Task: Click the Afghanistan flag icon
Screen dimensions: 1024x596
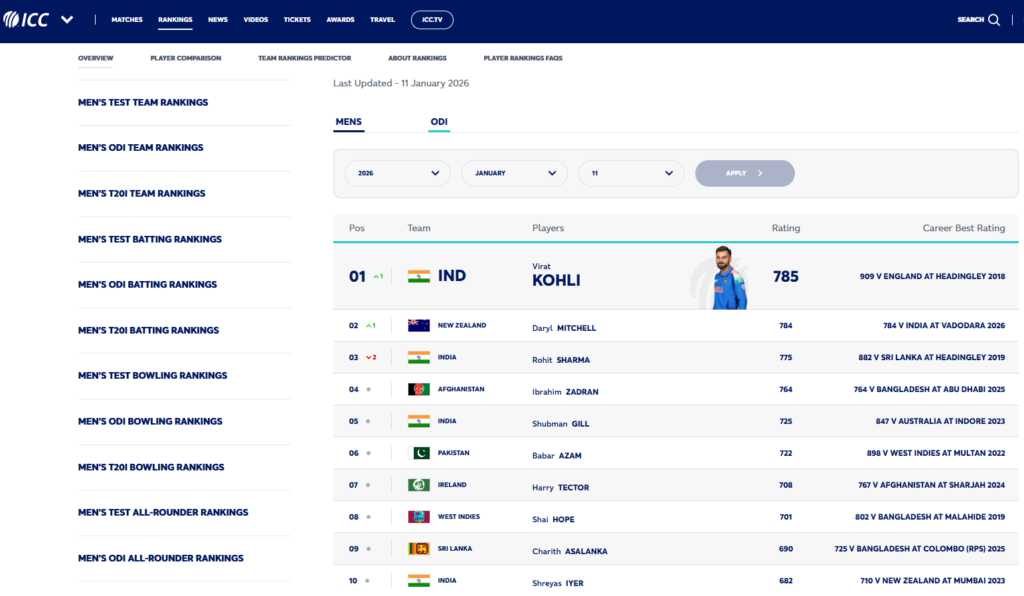Action: (x=419, y=389)
